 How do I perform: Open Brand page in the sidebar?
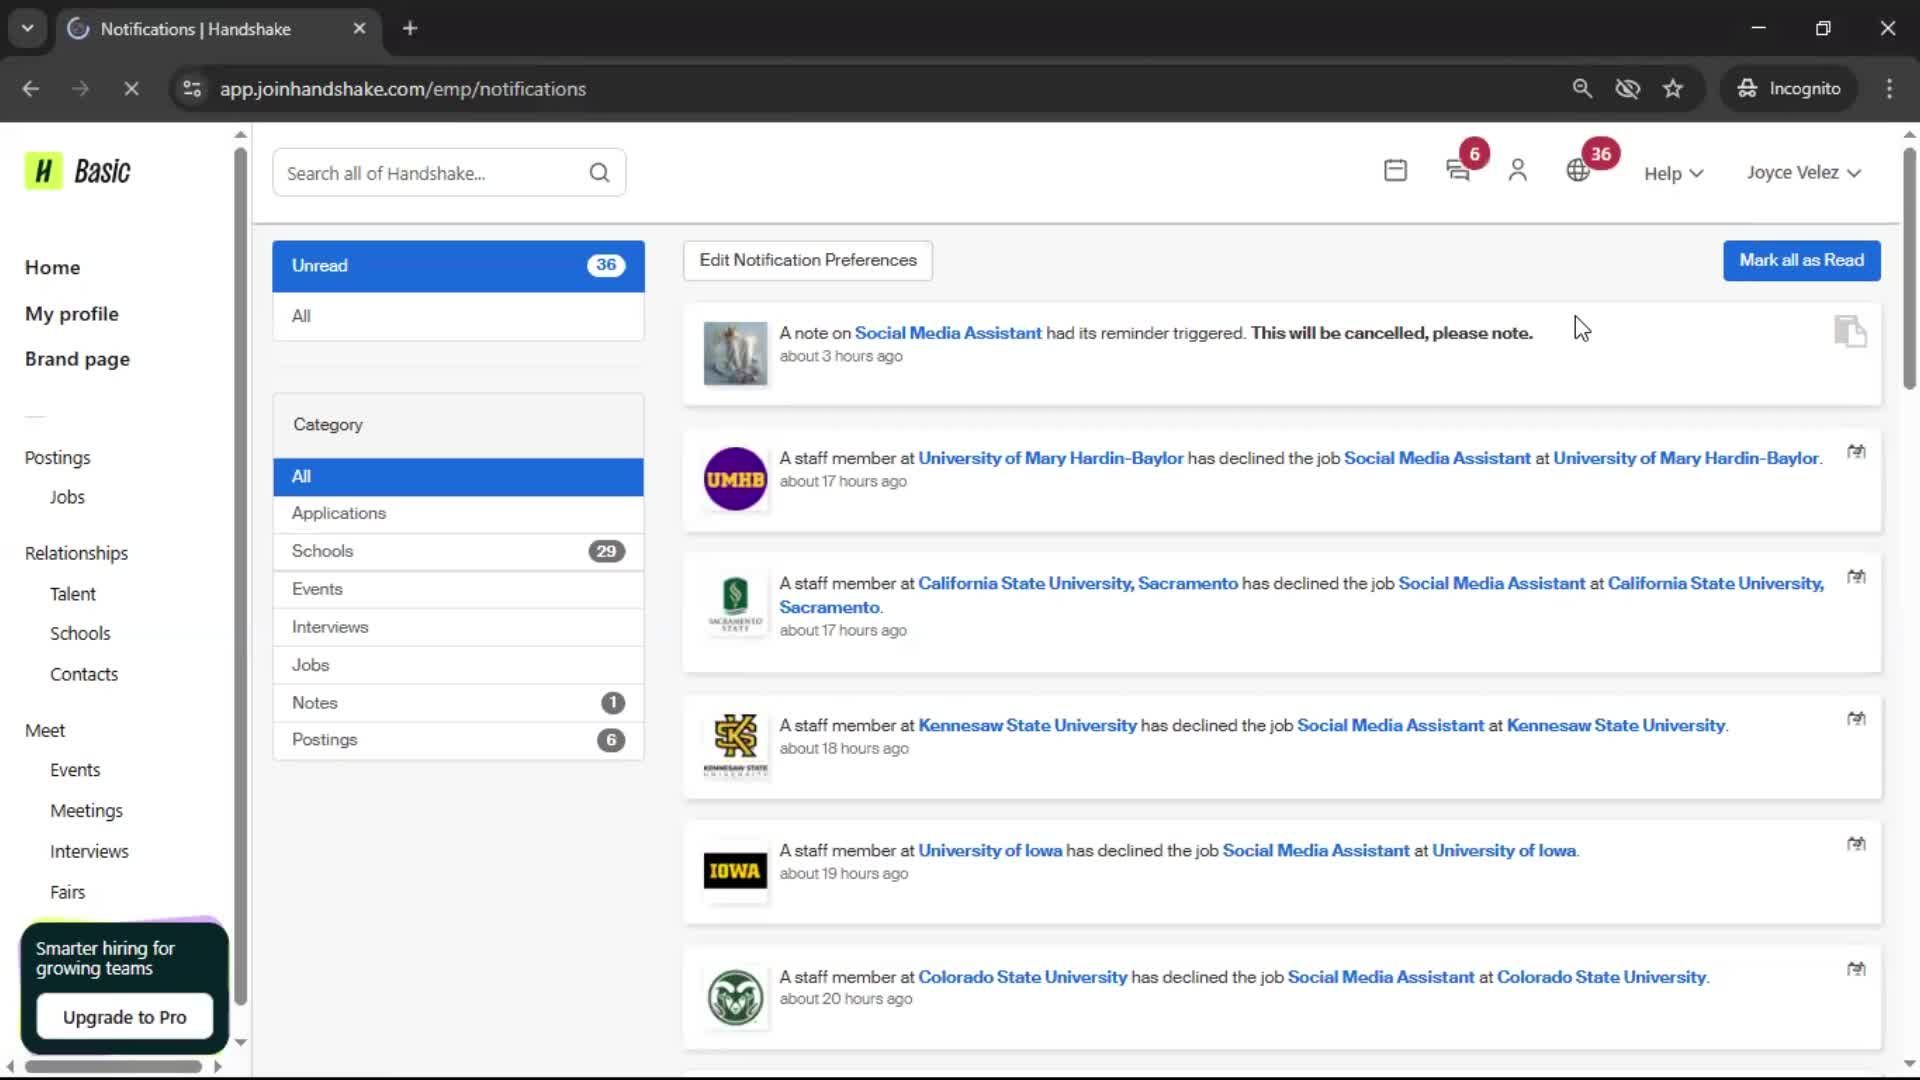pyautogui.click(x=77, y=359)
